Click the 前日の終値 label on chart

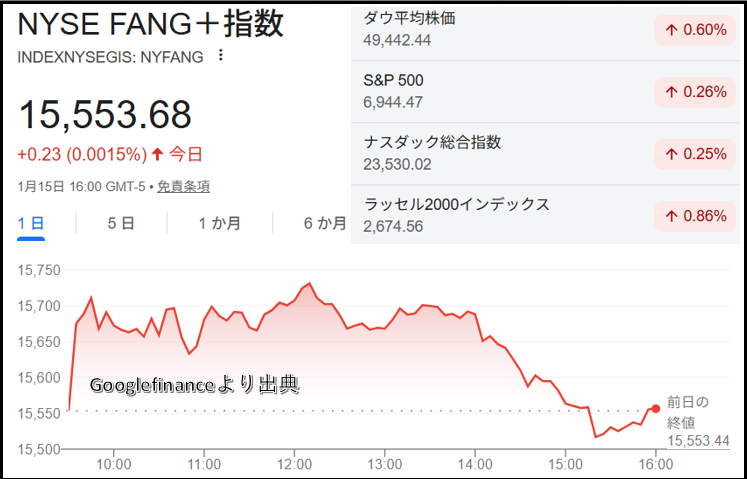point(688,412)
